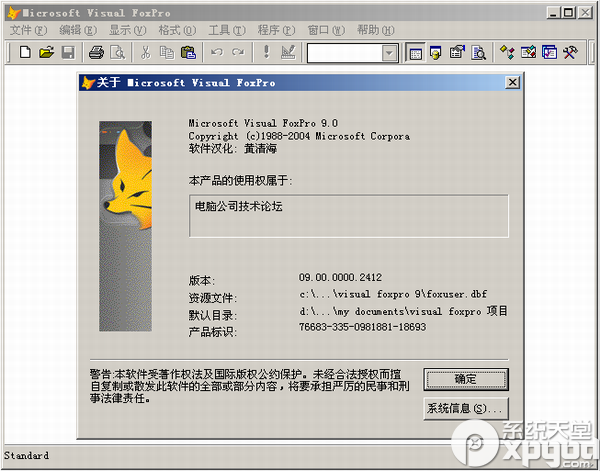Viewport: 600px width, 471px height.
Task: Click the Run exclamation mark icon
Action: click(267, 52)
